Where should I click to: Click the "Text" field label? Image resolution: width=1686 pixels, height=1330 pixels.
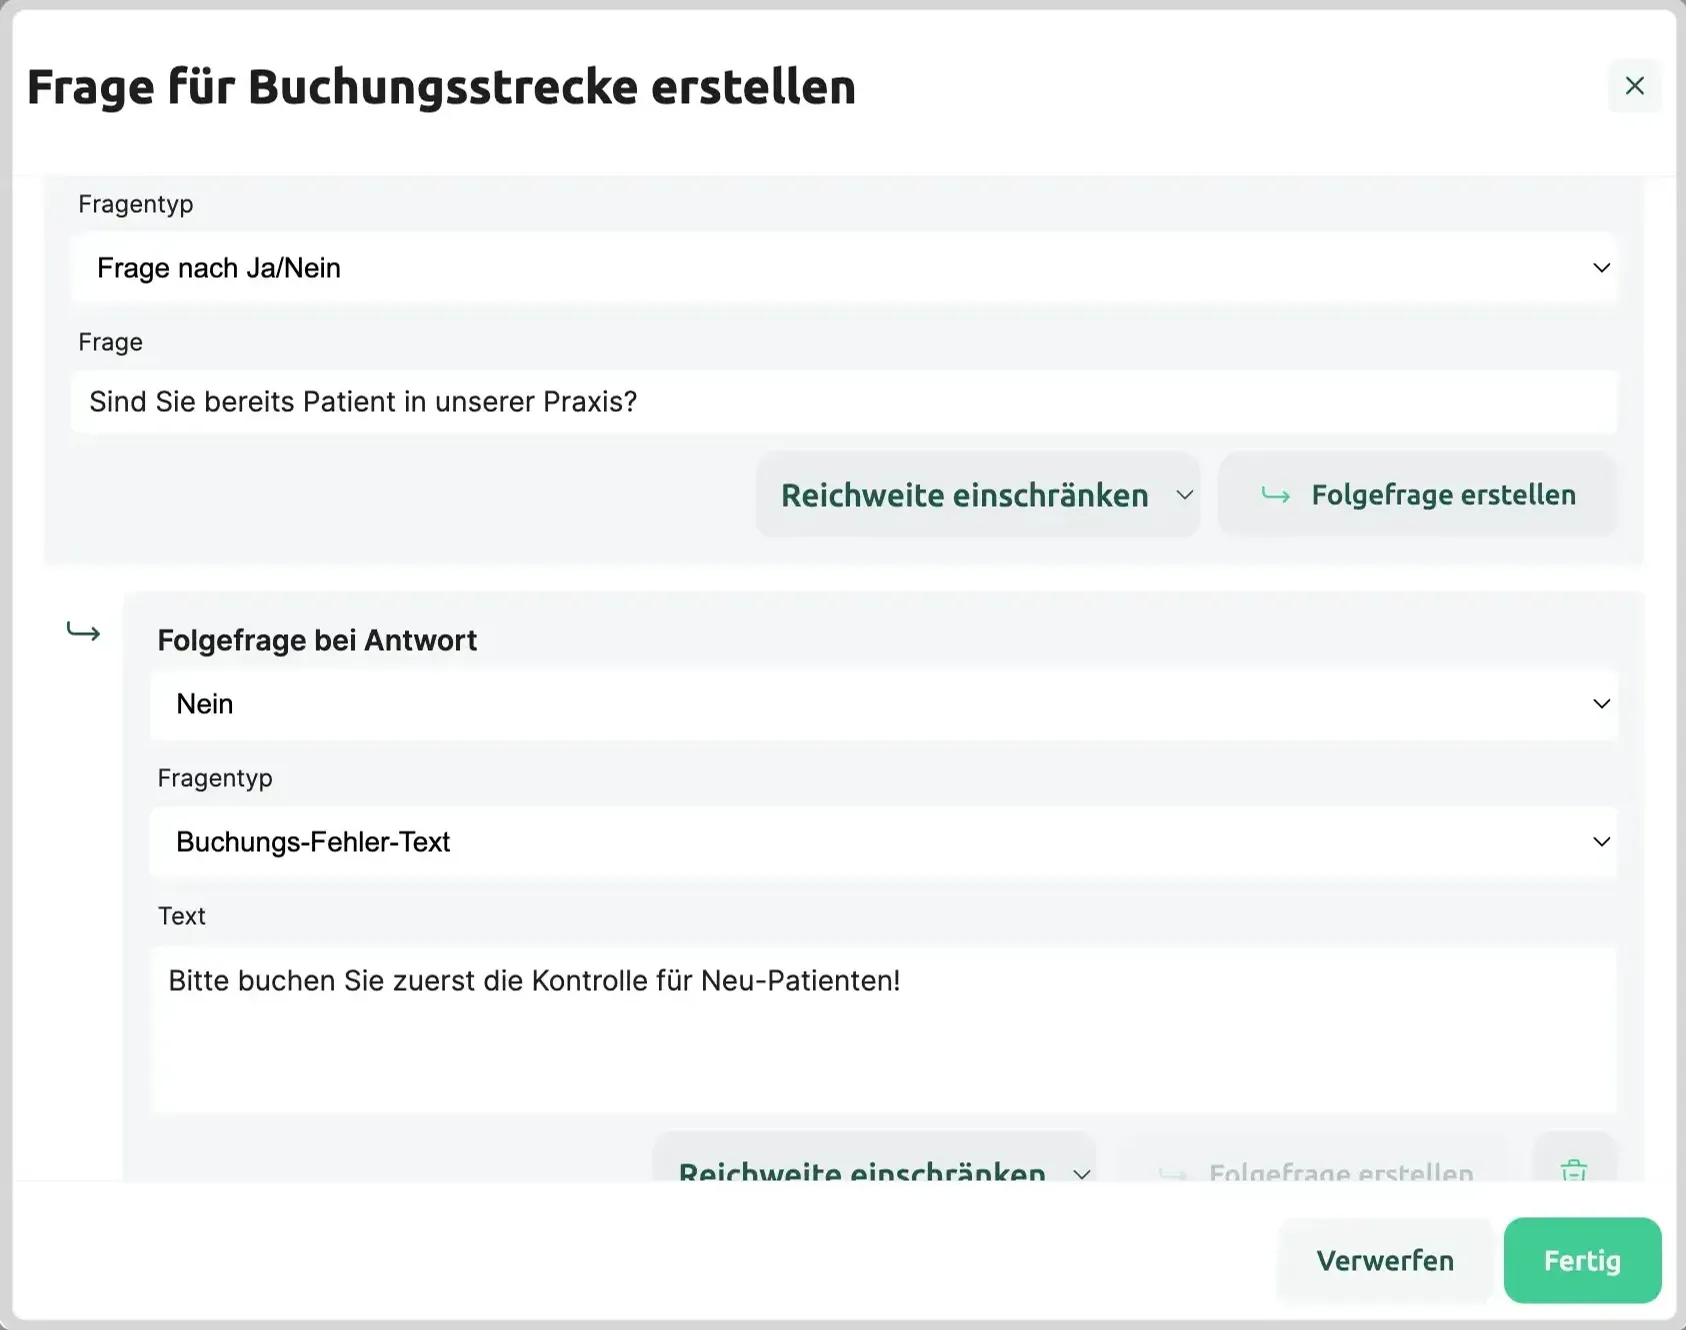coord(181,916)
